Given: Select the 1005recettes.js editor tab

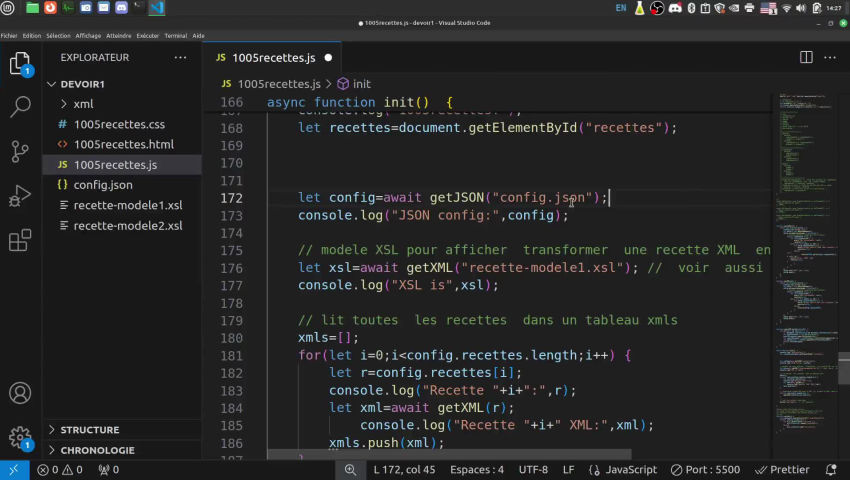Looking at the screenshot, I should pyautogui.click(x=272, y=58).
